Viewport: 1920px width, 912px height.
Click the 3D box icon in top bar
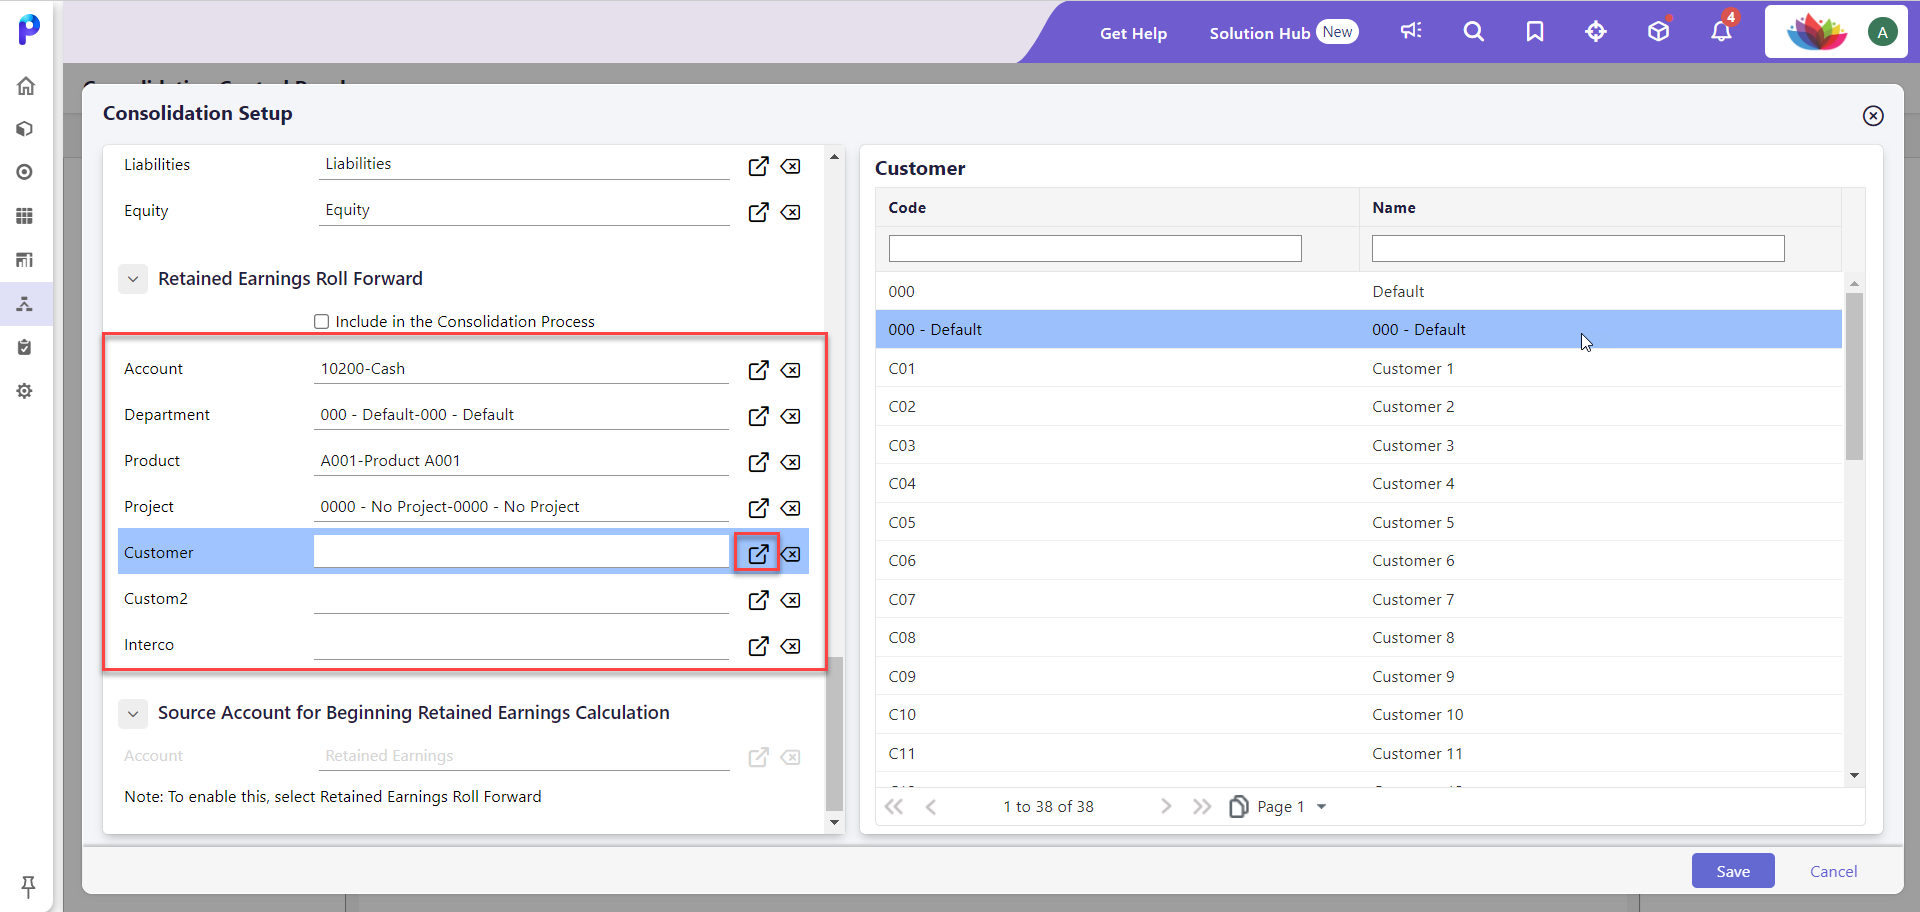pos(1659,32)
